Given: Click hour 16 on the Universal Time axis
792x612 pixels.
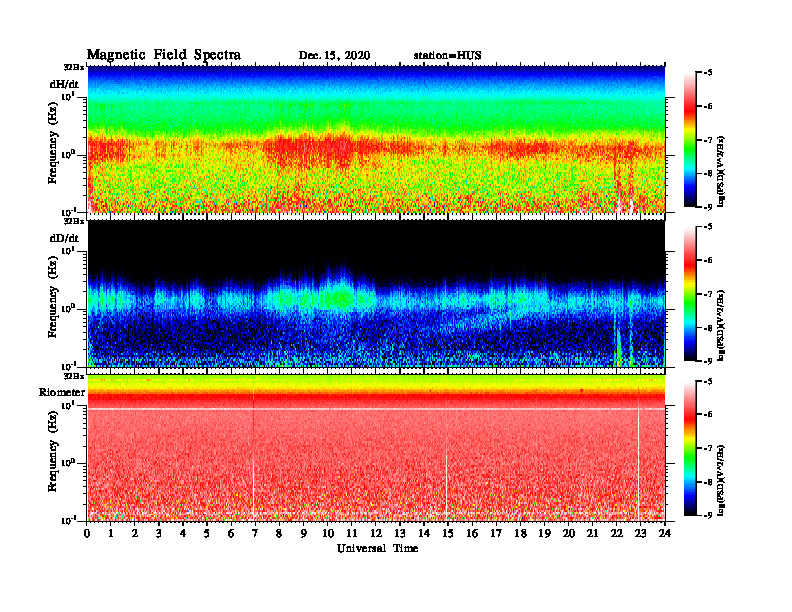Looking at the screenshot, I should (472, 534).
